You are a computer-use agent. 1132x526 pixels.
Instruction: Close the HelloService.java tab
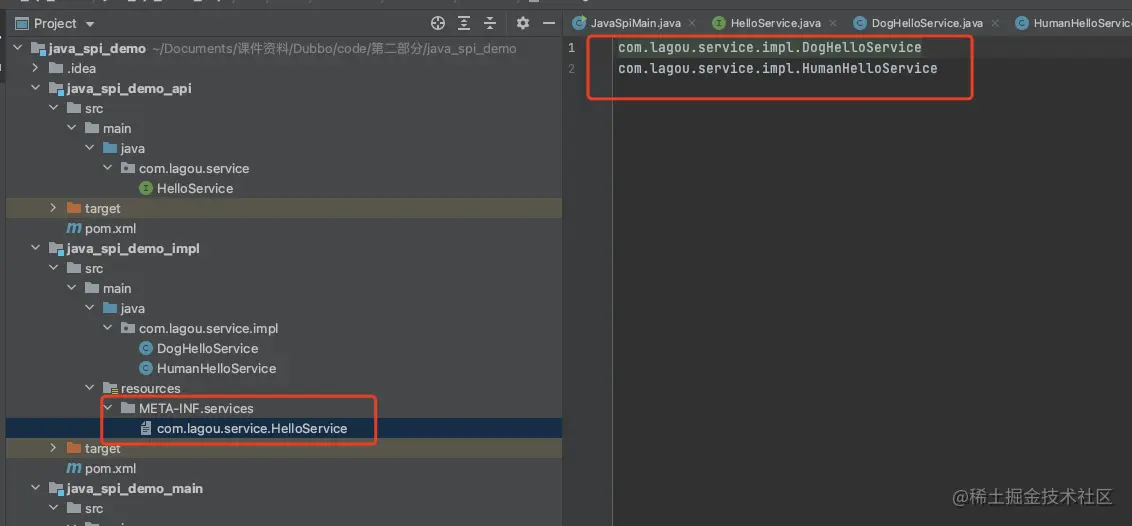[x=832, y=24]
